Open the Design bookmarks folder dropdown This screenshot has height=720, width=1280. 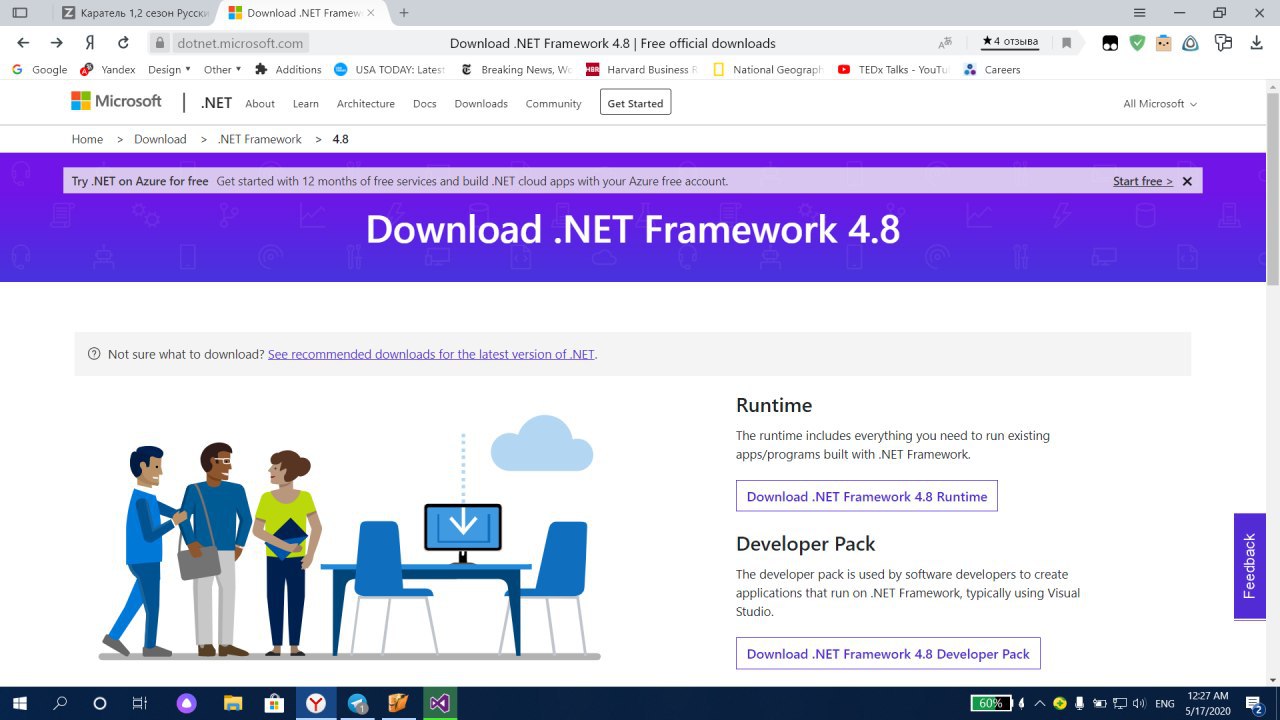(169, 70)
